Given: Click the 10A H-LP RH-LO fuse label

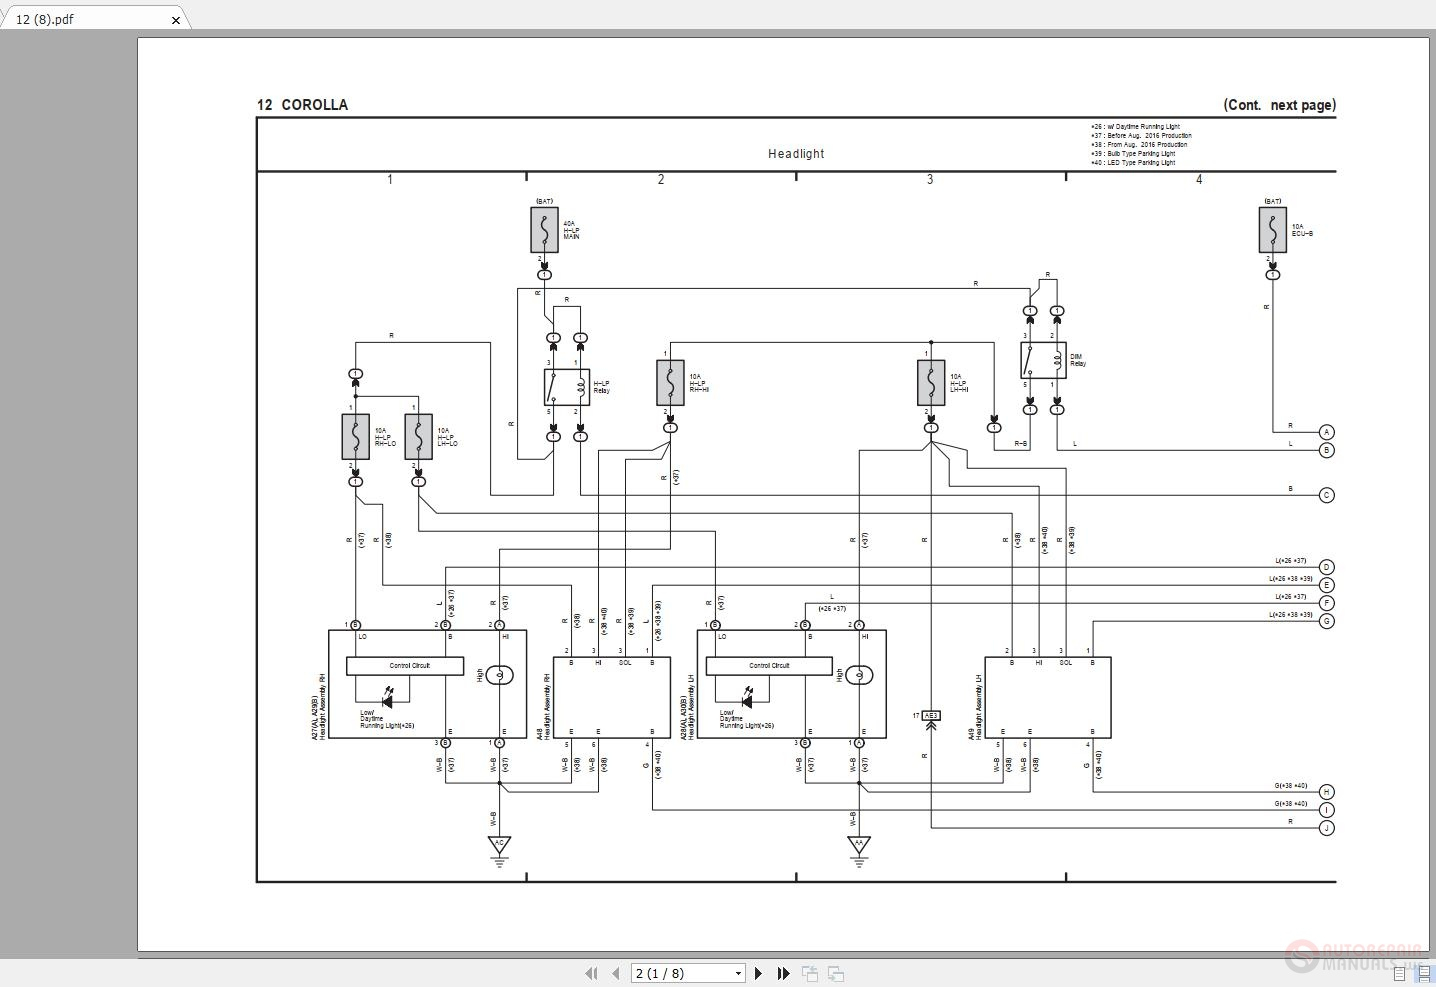Looking at the screenshot, I should (x=385, y=437).
